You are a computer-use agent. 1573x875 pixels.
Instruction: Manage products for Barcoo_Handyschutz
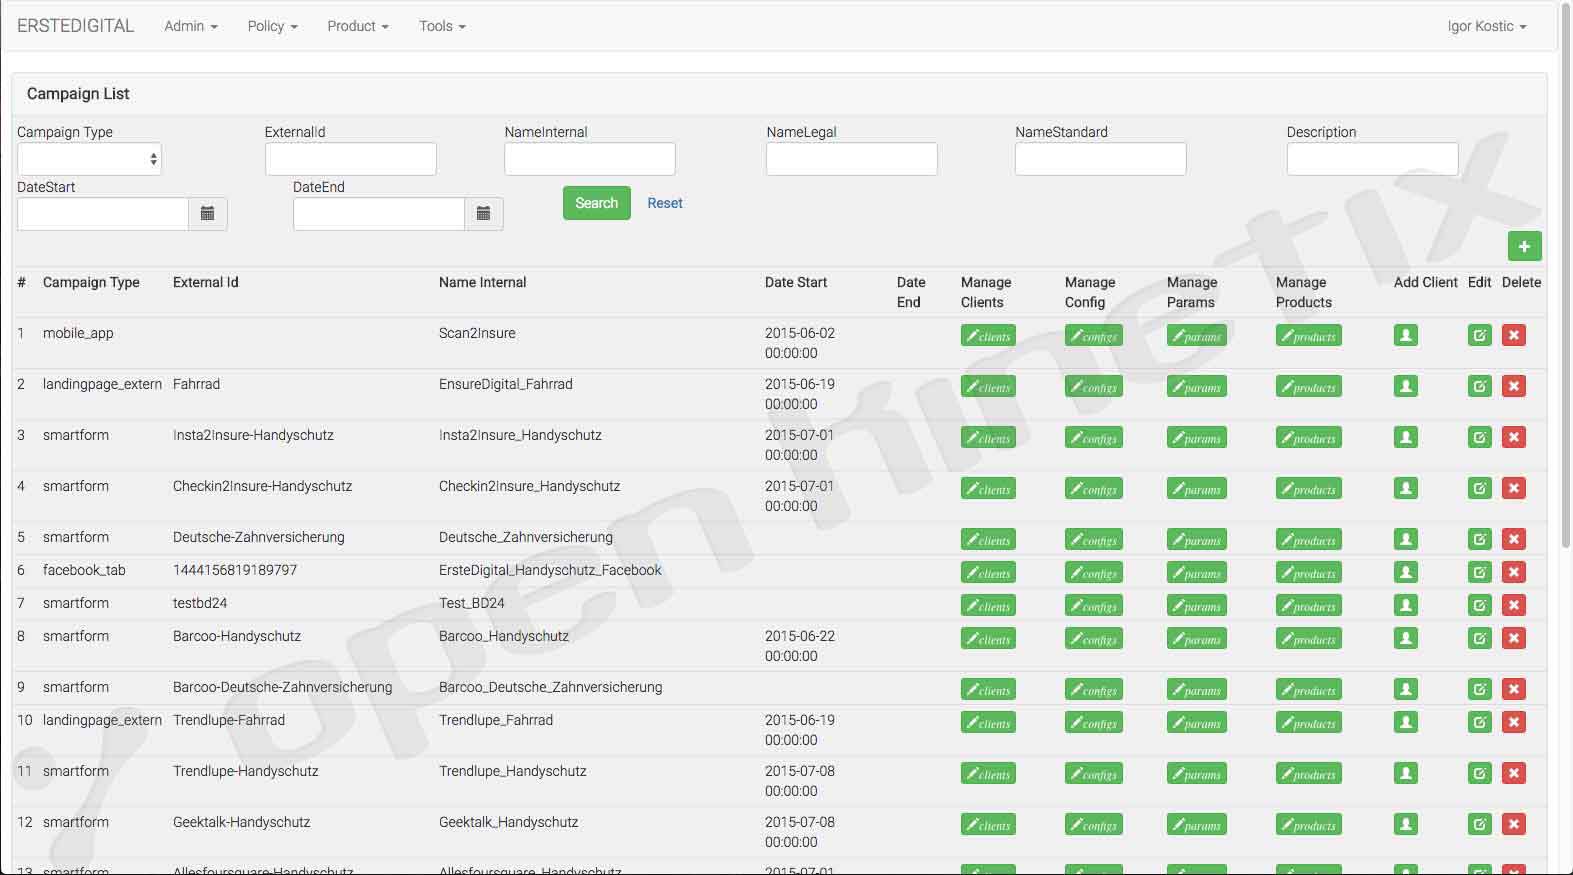[x=1309, y=639]
